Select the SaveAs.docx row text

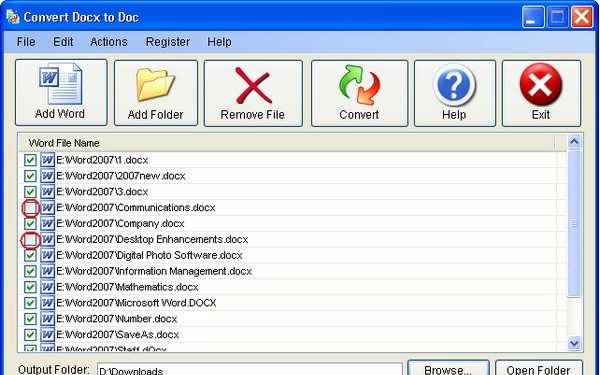(118, 335)
